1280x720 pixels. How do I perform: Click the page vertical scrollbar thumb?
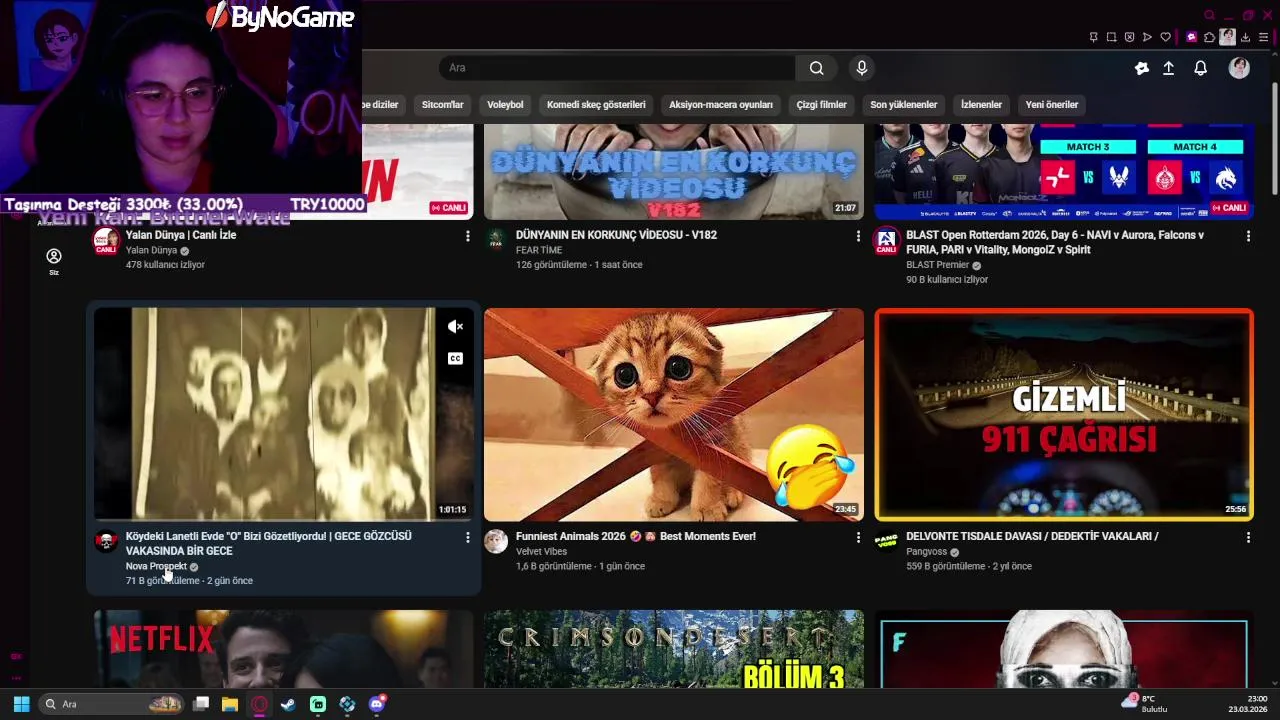[1274, 140]
